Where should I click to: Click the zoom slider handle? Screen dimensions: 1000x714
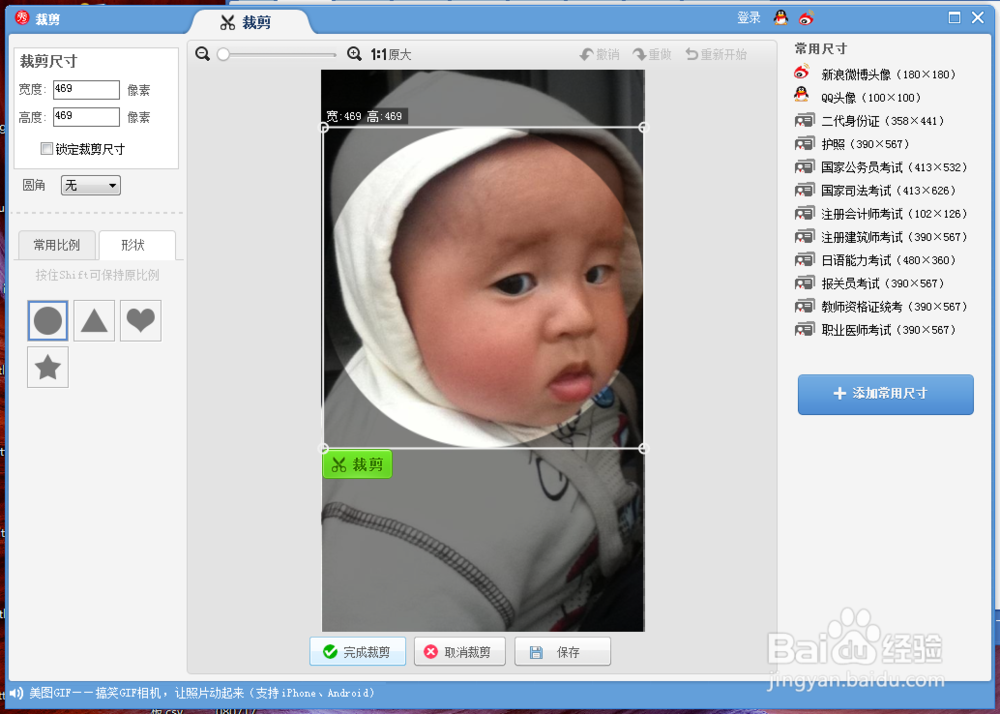coord(223,55)
